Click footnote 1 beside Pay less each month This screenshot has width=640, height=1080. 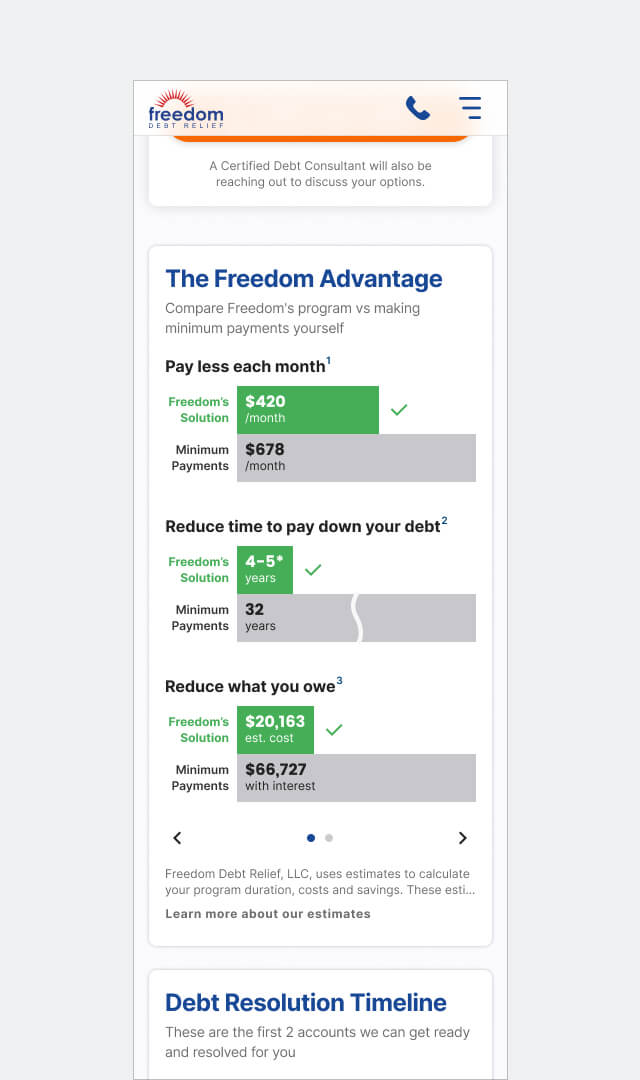click(329, 360)
